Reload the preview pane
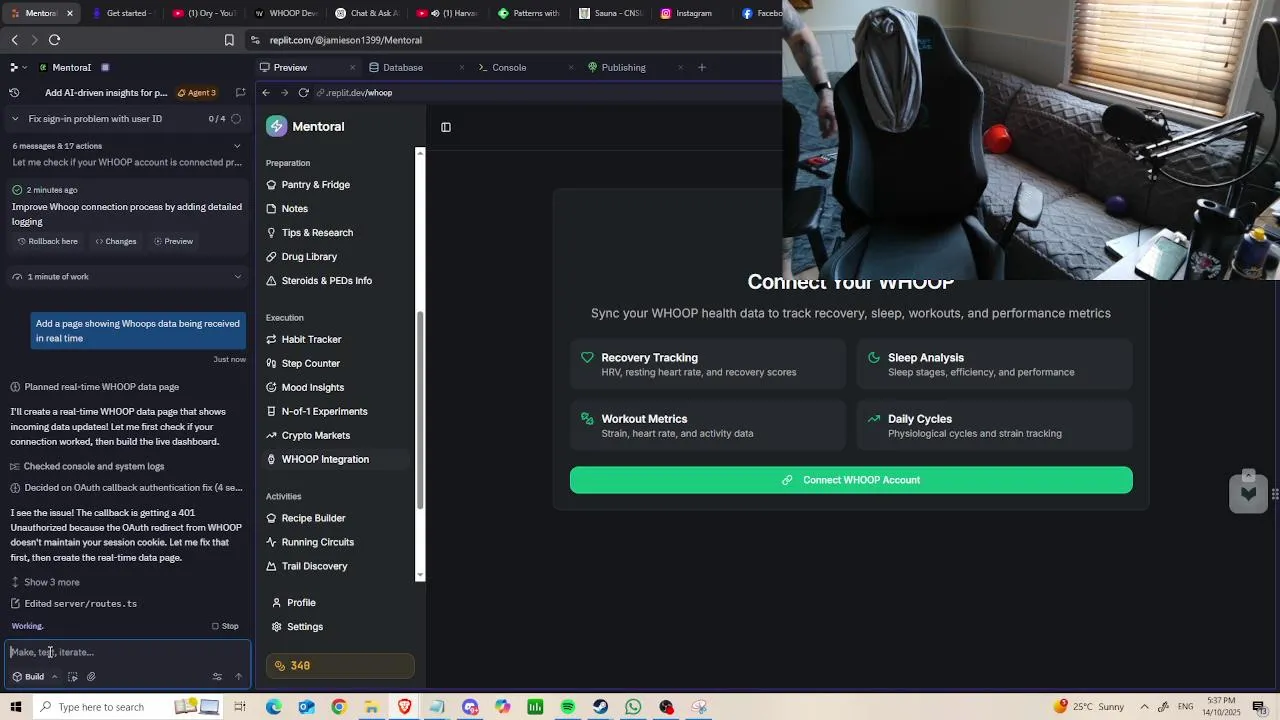Image resolution: width=1280 pixels, height=720 pixels. 303,93
